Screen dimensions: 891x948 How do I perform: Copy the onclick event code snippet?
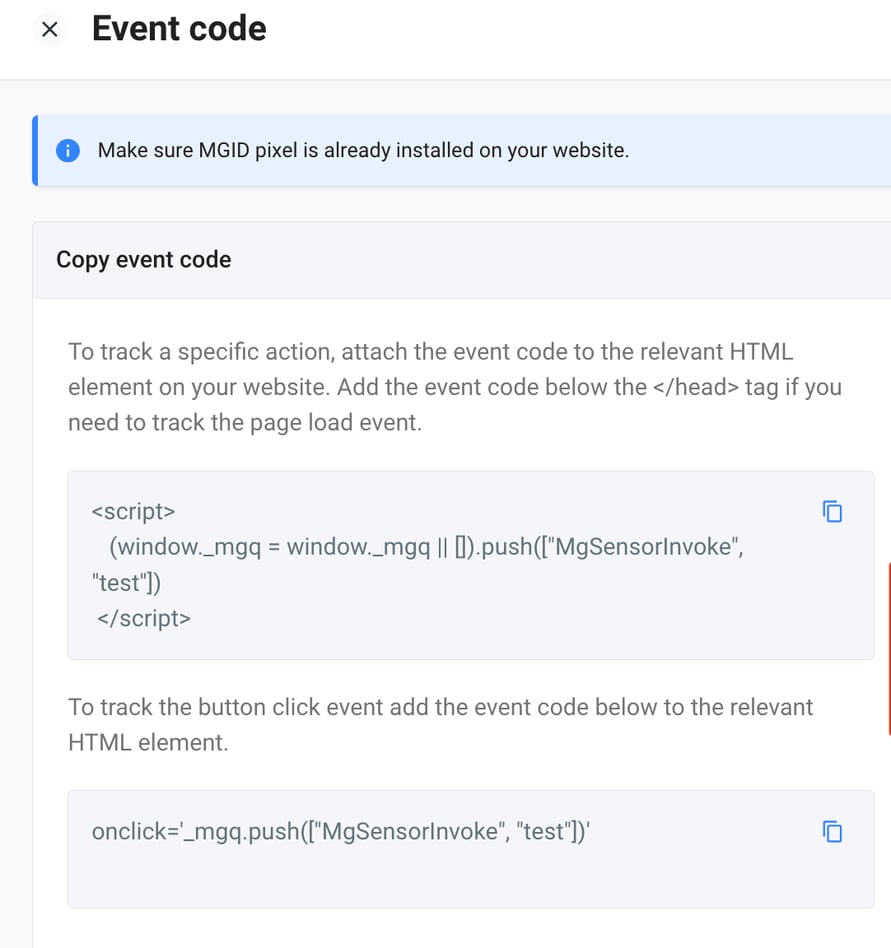(832, 831)
